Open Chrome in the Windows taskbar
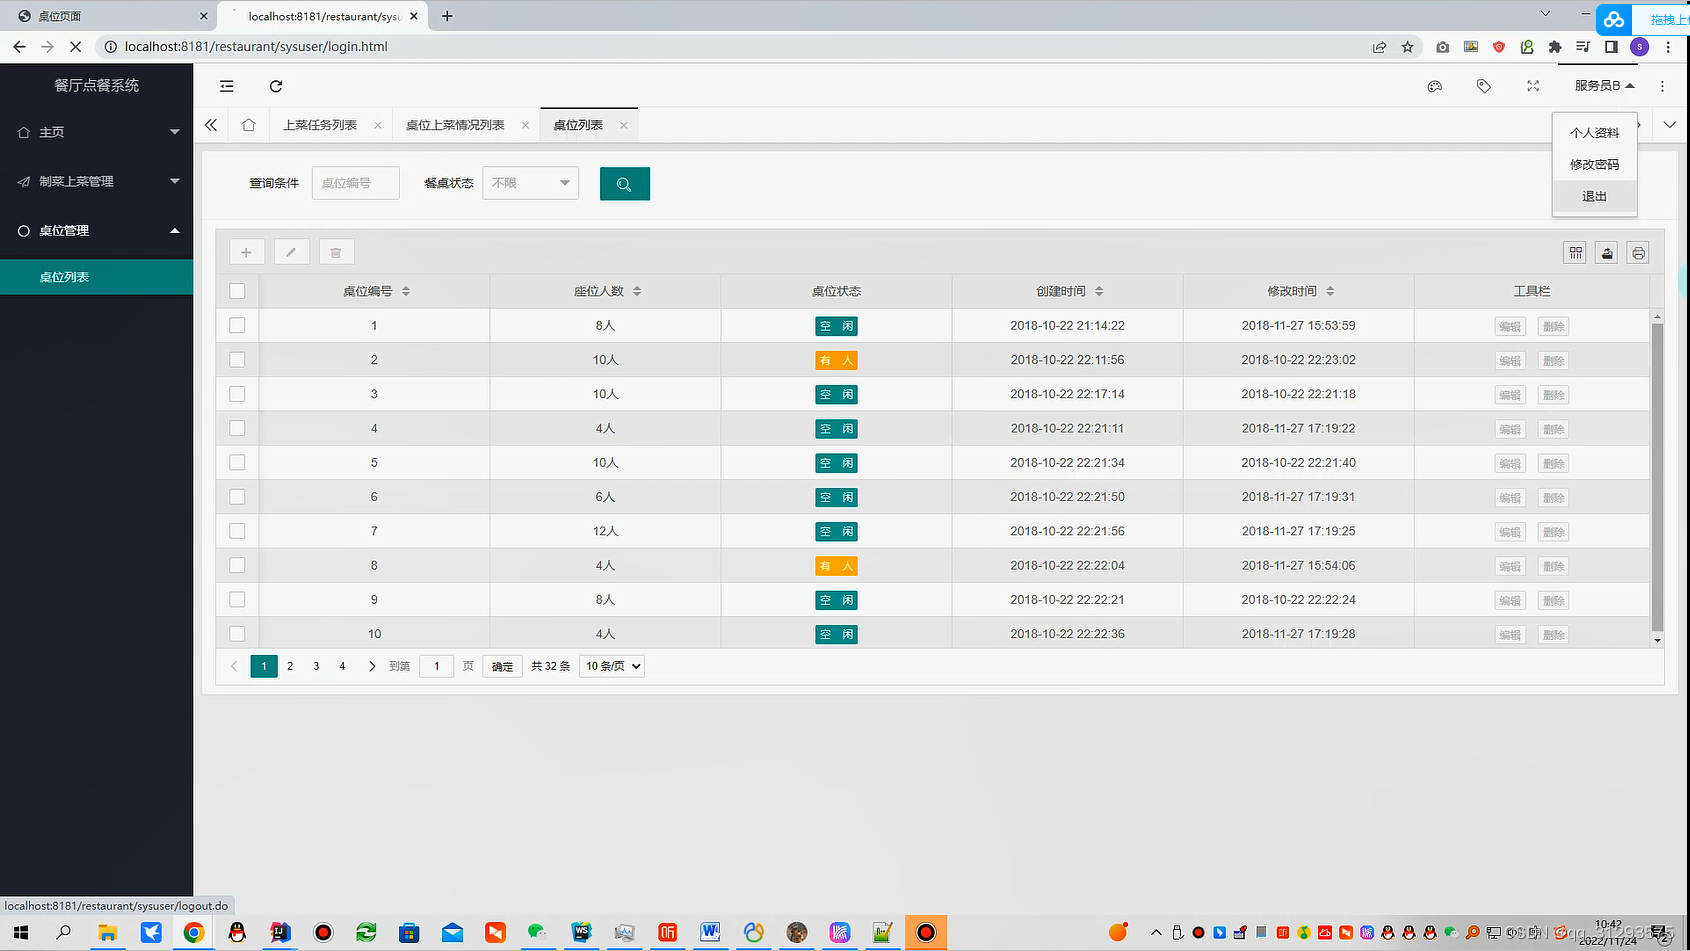The width and height of the screenshot is (1690, 951). [x=194, y=933]
